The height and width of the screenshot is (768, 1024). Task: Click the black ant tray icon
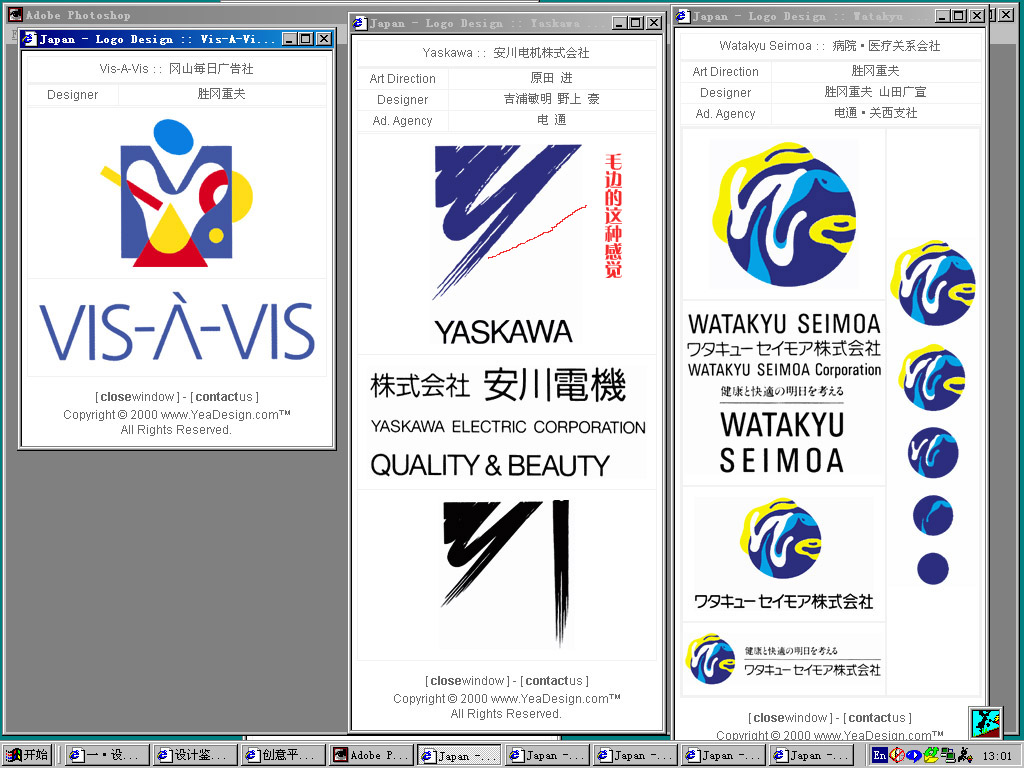[x=965, y=755]
